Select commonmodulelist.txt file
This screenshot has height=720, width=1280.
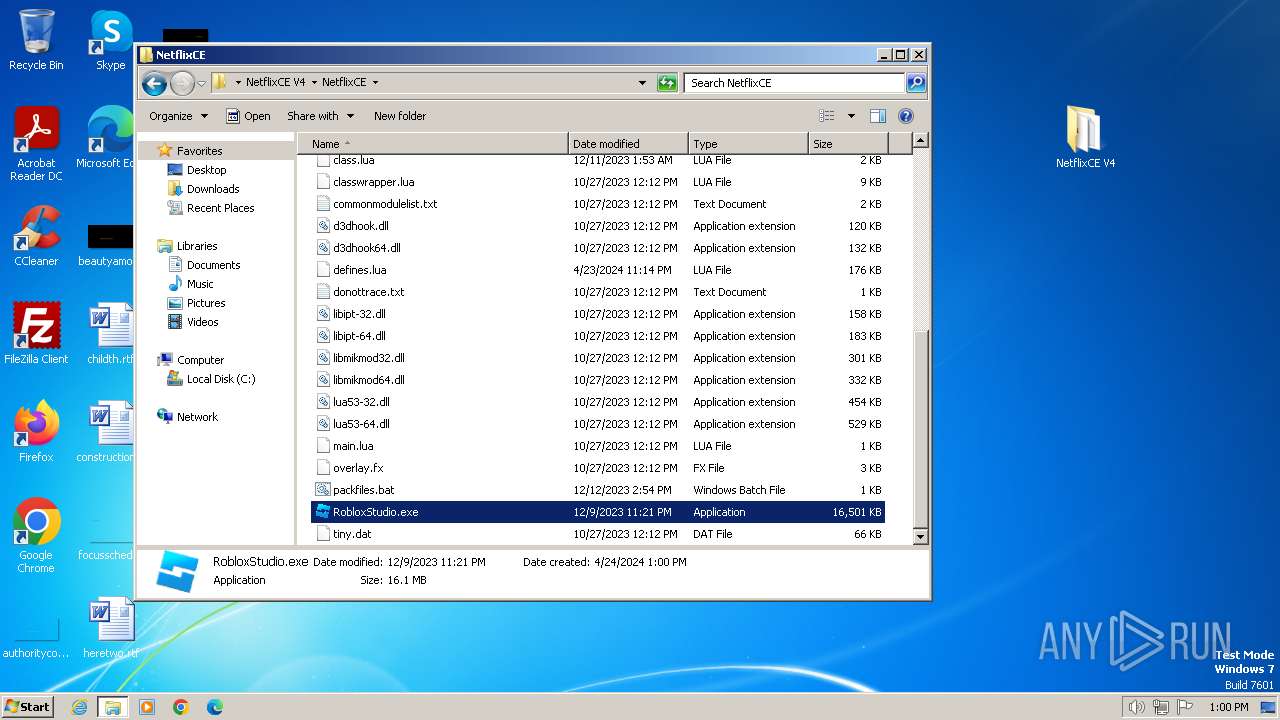pos(385,204)
